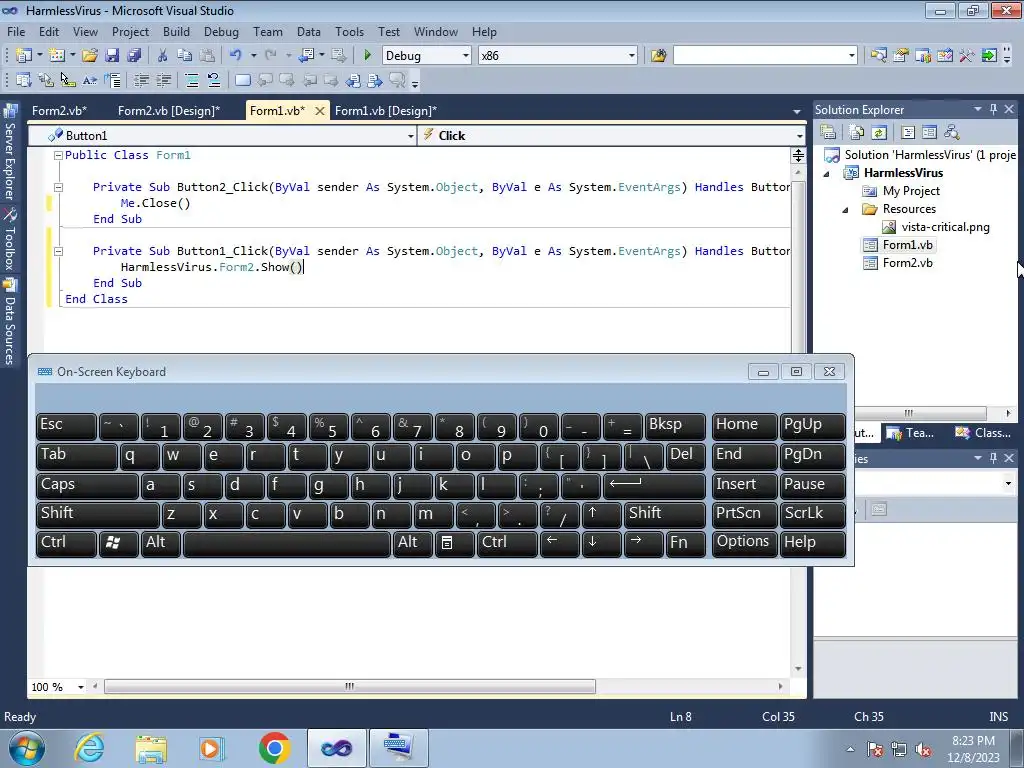This screenshot has height=768, width=1024.
Task: Toggle the left Alt key on On-Screen Keyboard
Action: [x=161, y=543]
